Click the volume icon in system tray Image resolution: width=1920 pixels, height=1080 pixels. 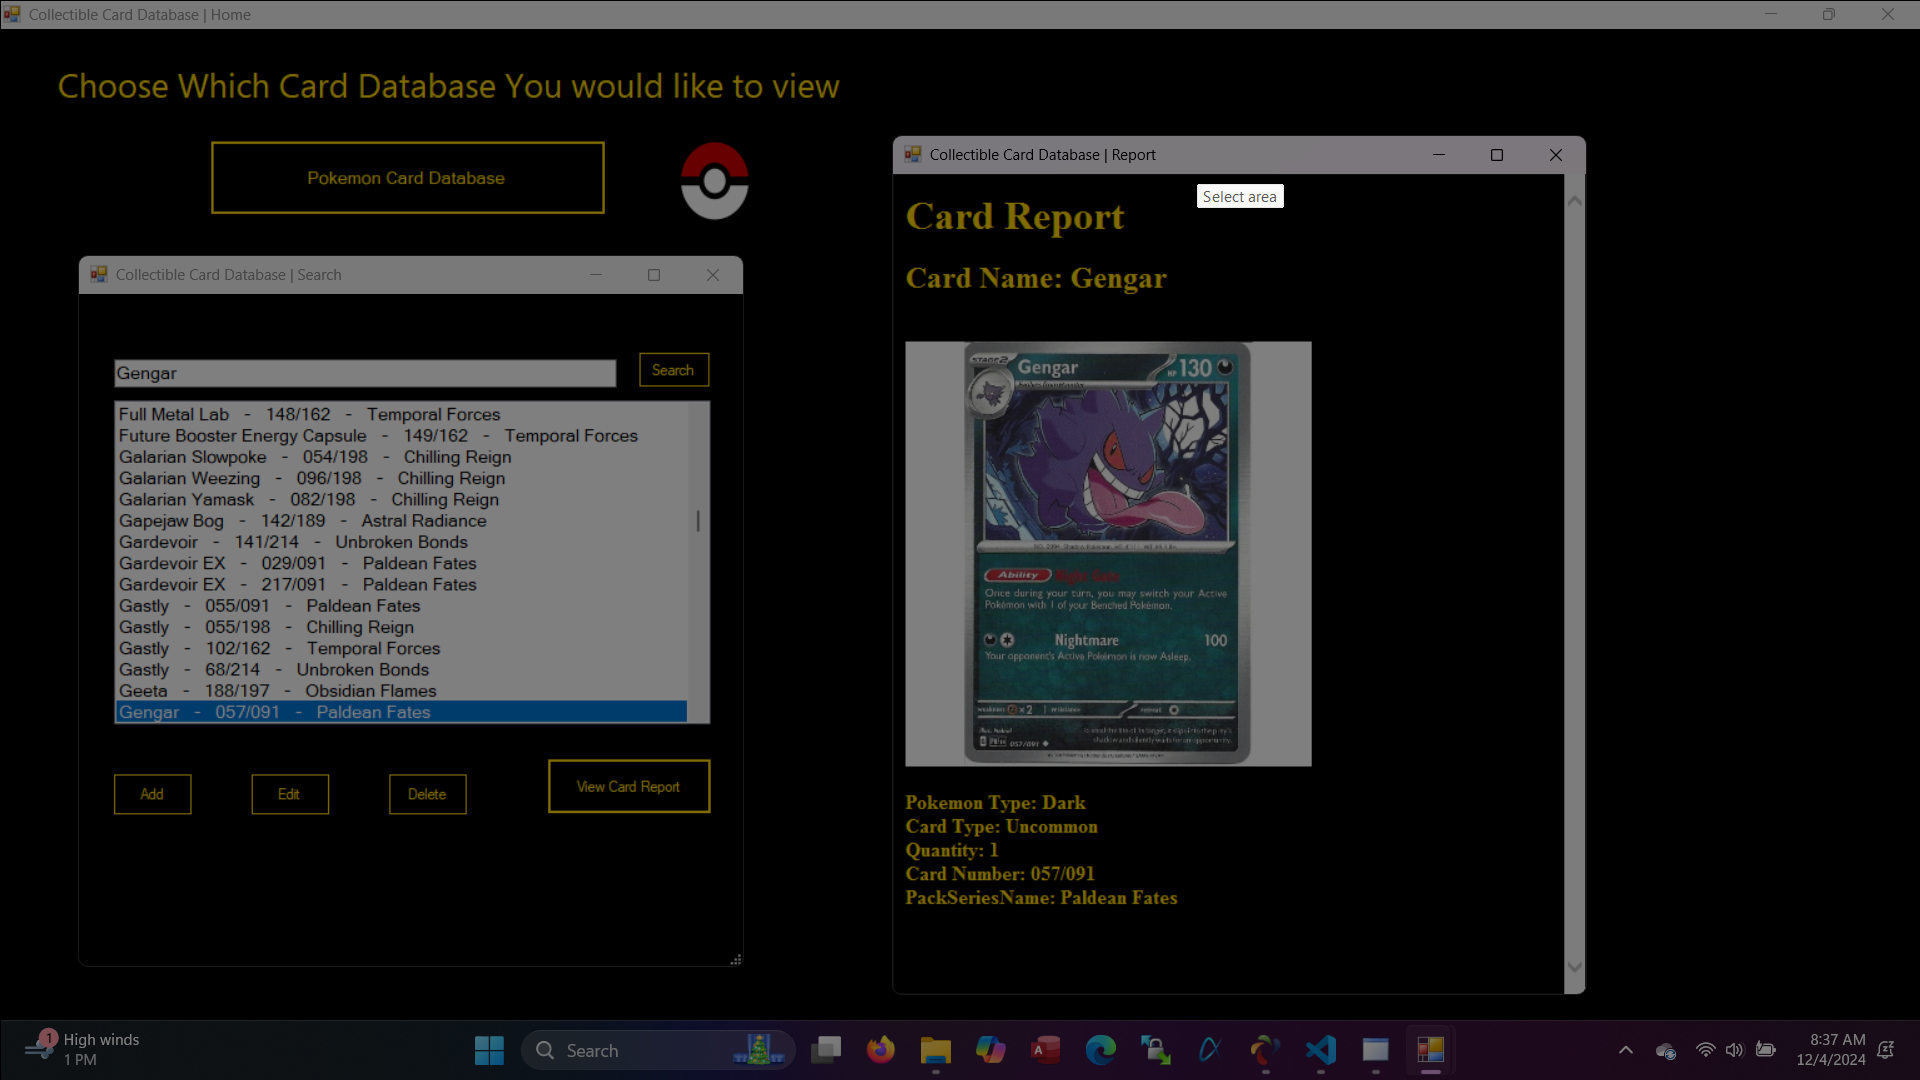tap(1734, 1050)
